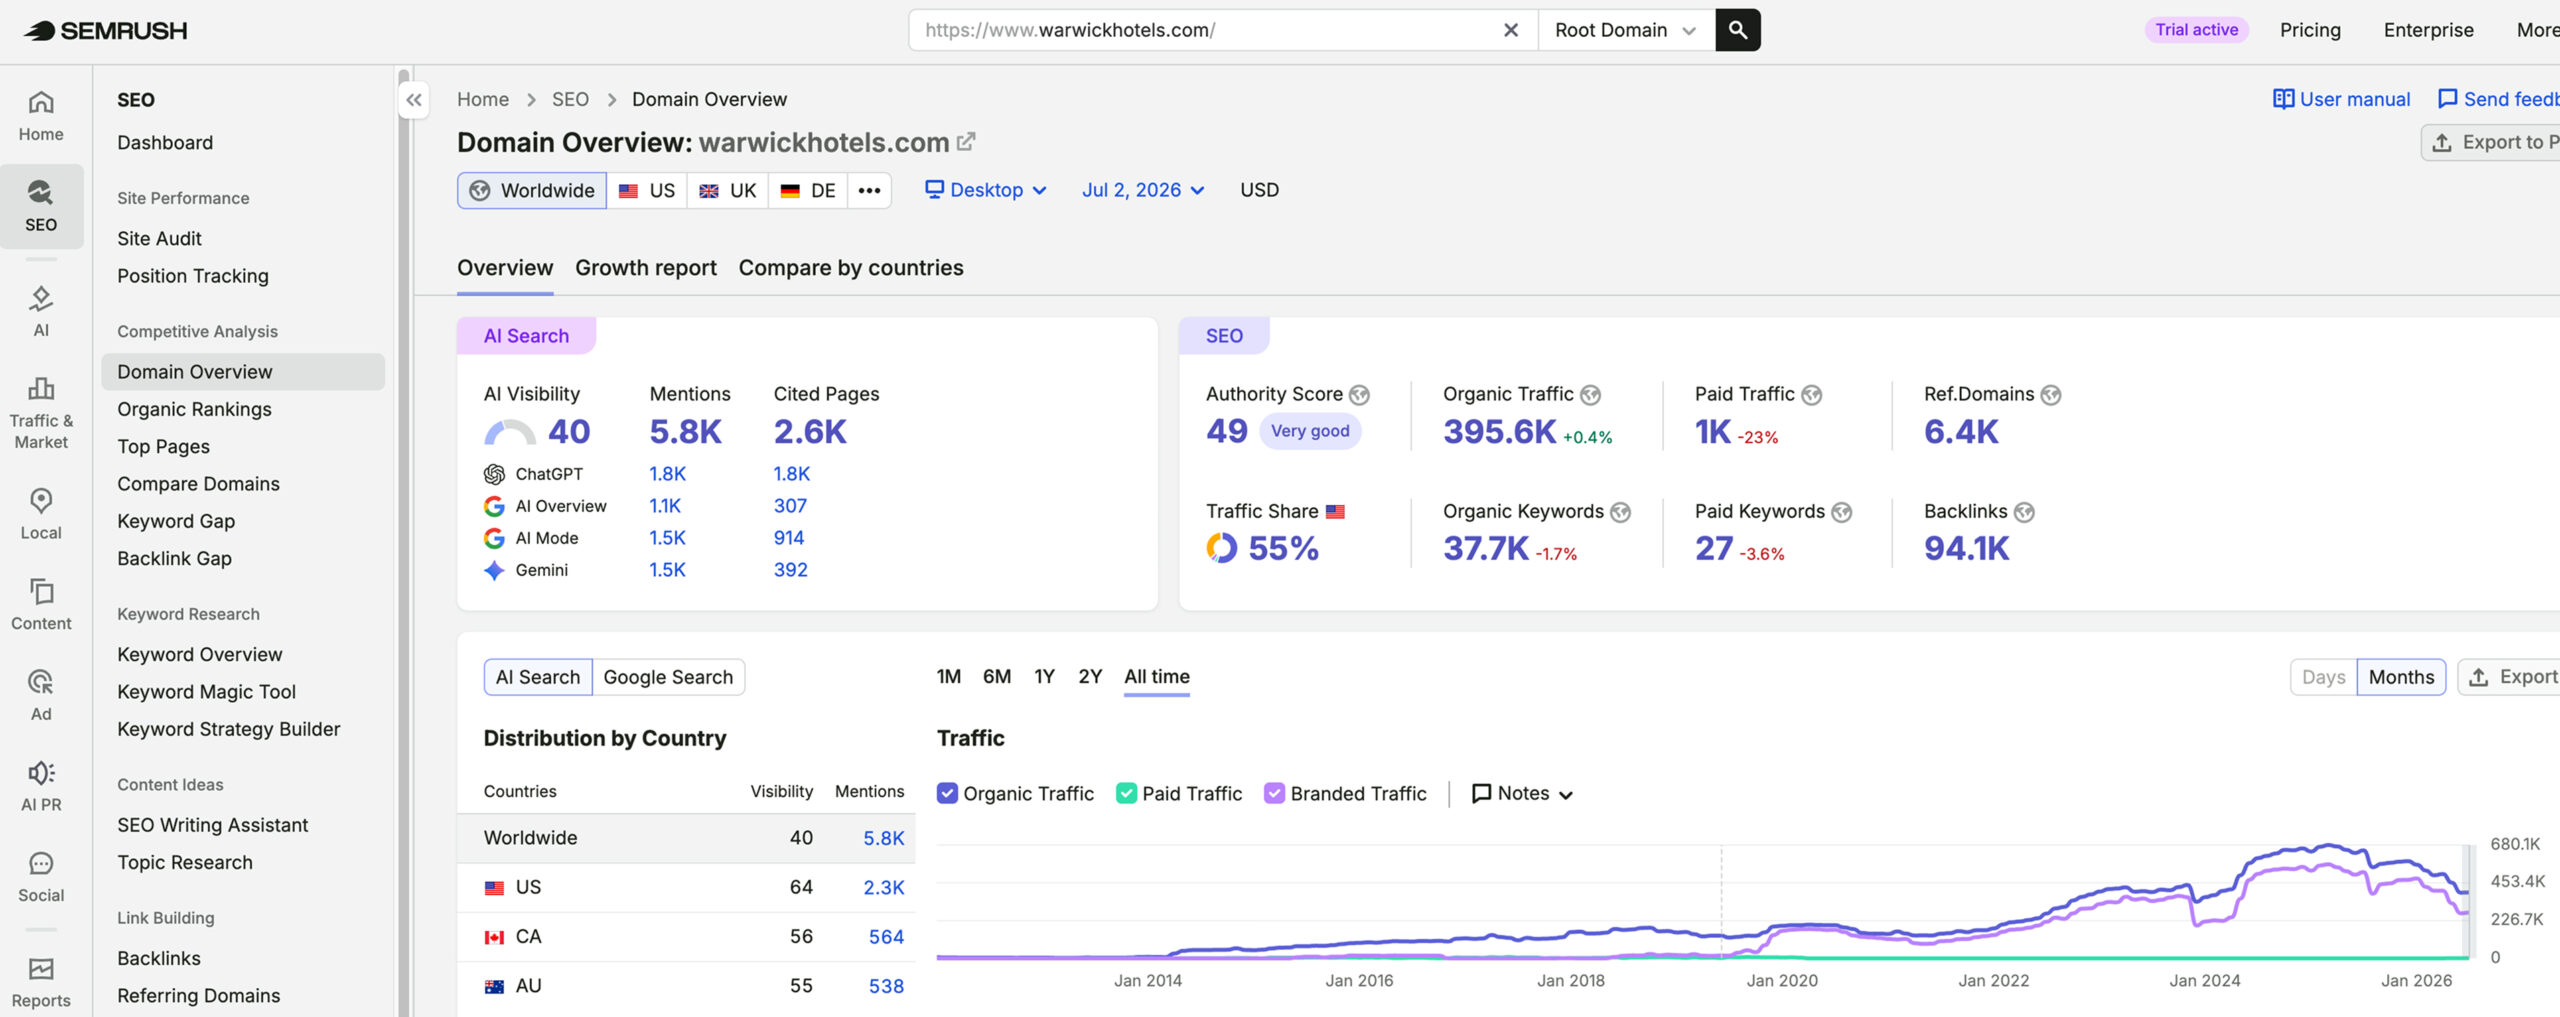The image size is (2560, 1017).
Task: Select the 1Y time range
Action: (1044, 677)
